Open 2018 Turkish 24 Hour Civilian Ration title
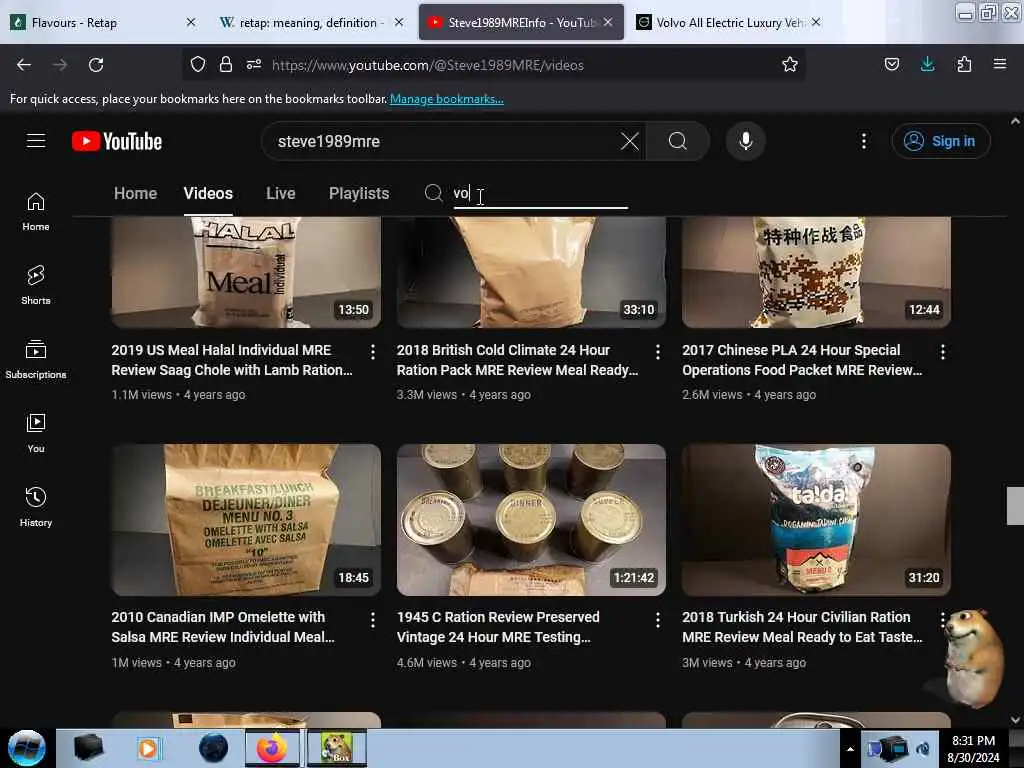Image resolution: width=1024 pixels, height=768 pixels. pyautogui.click(x=802, y=627)
